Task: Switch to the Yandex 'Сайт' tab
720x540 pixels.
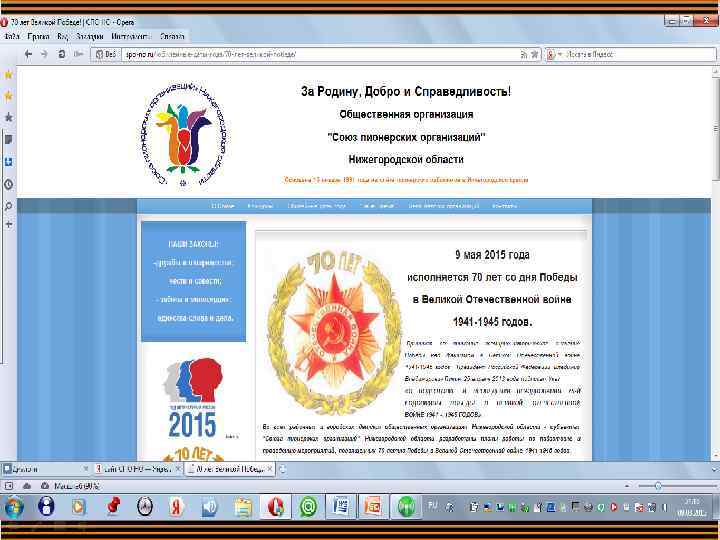Action: pyautogui.click(x=137, y=469)
